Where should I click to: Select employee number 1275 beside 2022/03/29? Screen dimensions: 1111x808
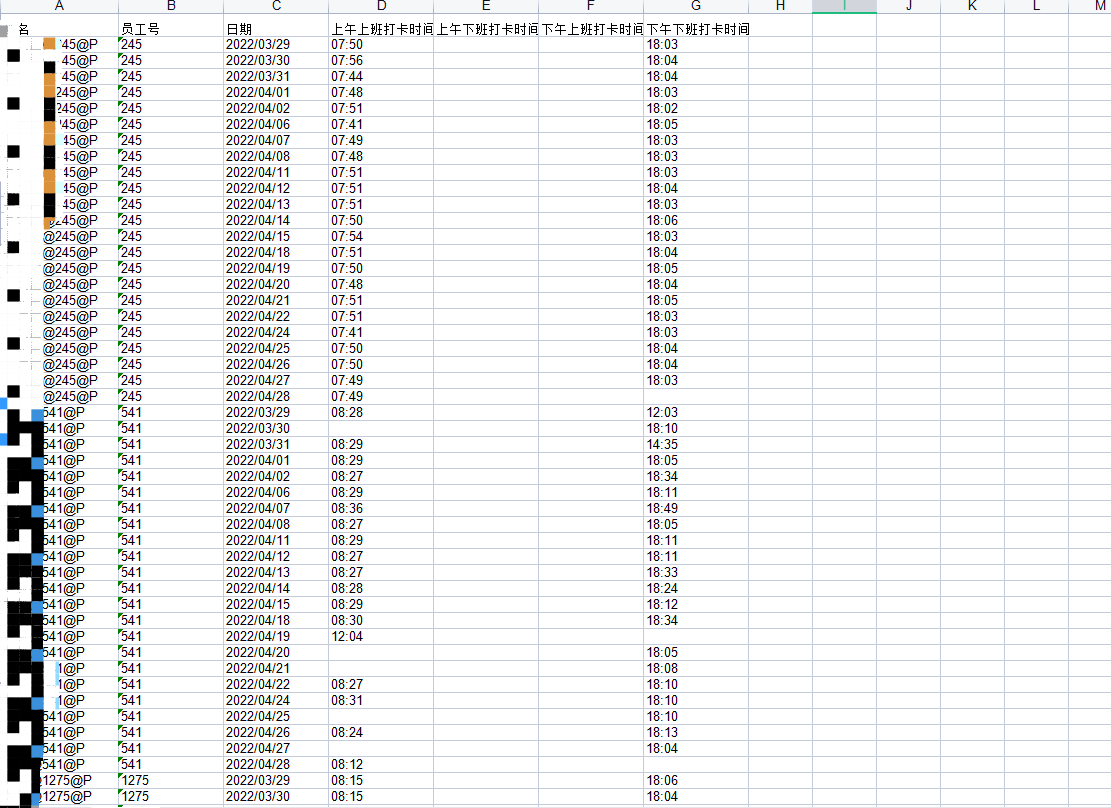point(171,780)
